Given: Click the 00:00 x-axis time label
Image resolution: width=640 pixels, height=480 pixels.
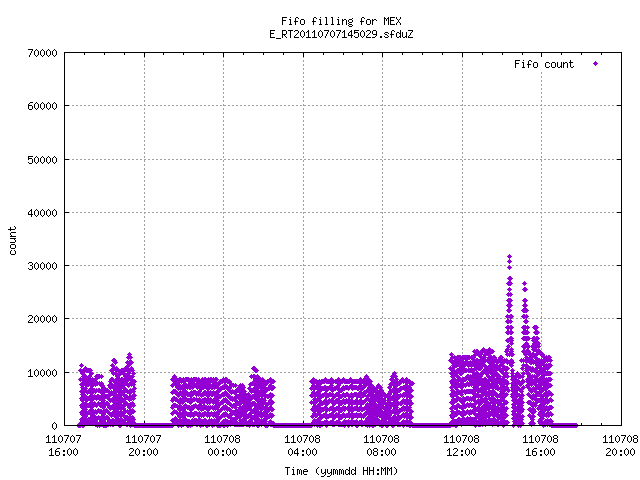Looking at the screenshot, I should point(222,452).
